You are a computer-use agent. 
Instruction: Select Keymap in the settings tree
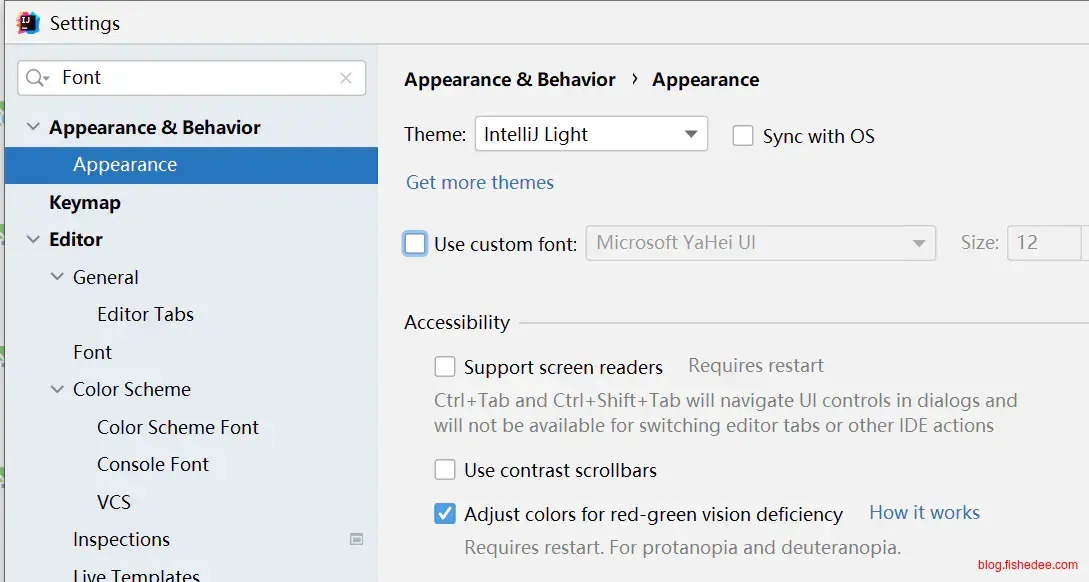[x=85, y=202]
